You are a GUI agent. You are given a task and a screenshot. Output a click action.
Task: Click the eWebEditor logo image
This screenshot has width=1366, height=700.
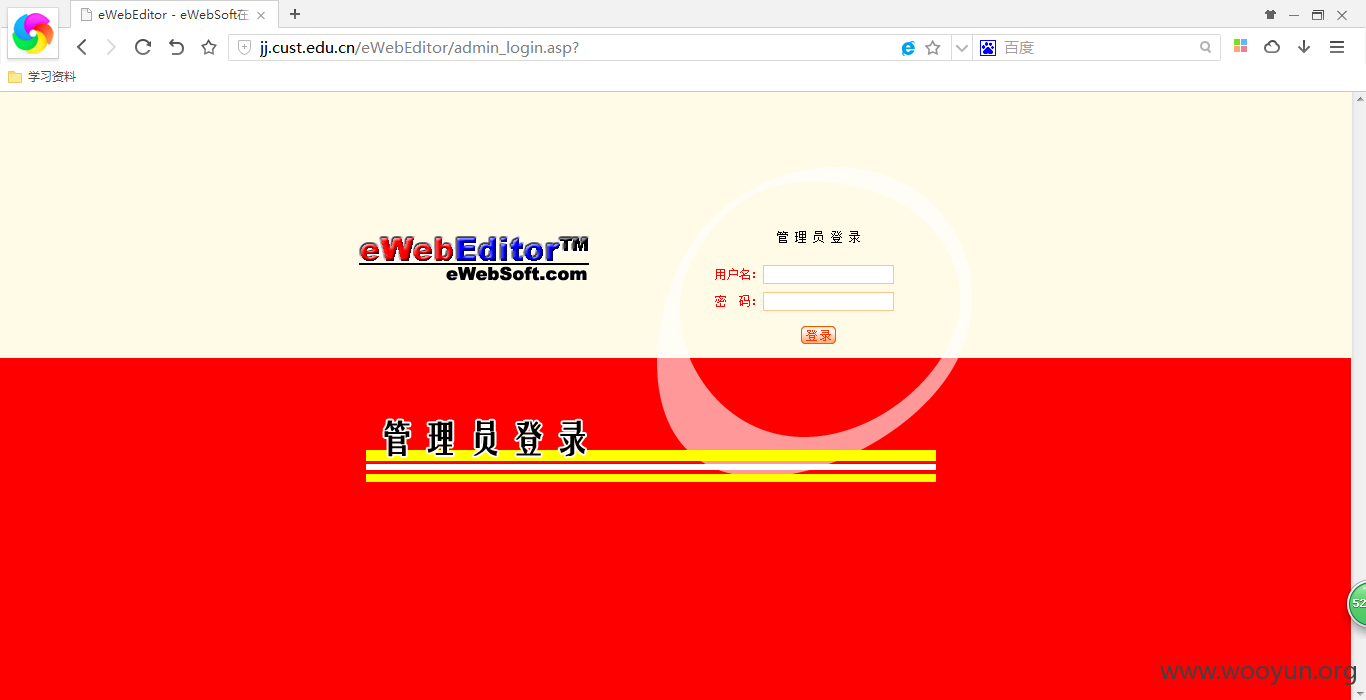(474, 258)
